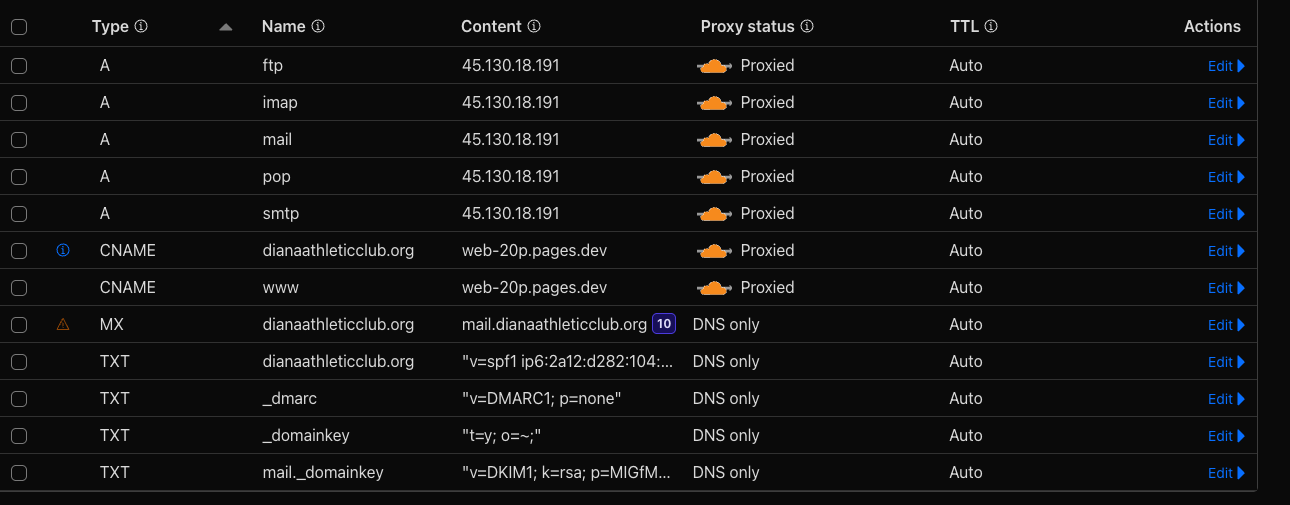1290x505 pixels.
Task: Toggle the select-all checkbox in header
Action: click(x=19, y=28)
